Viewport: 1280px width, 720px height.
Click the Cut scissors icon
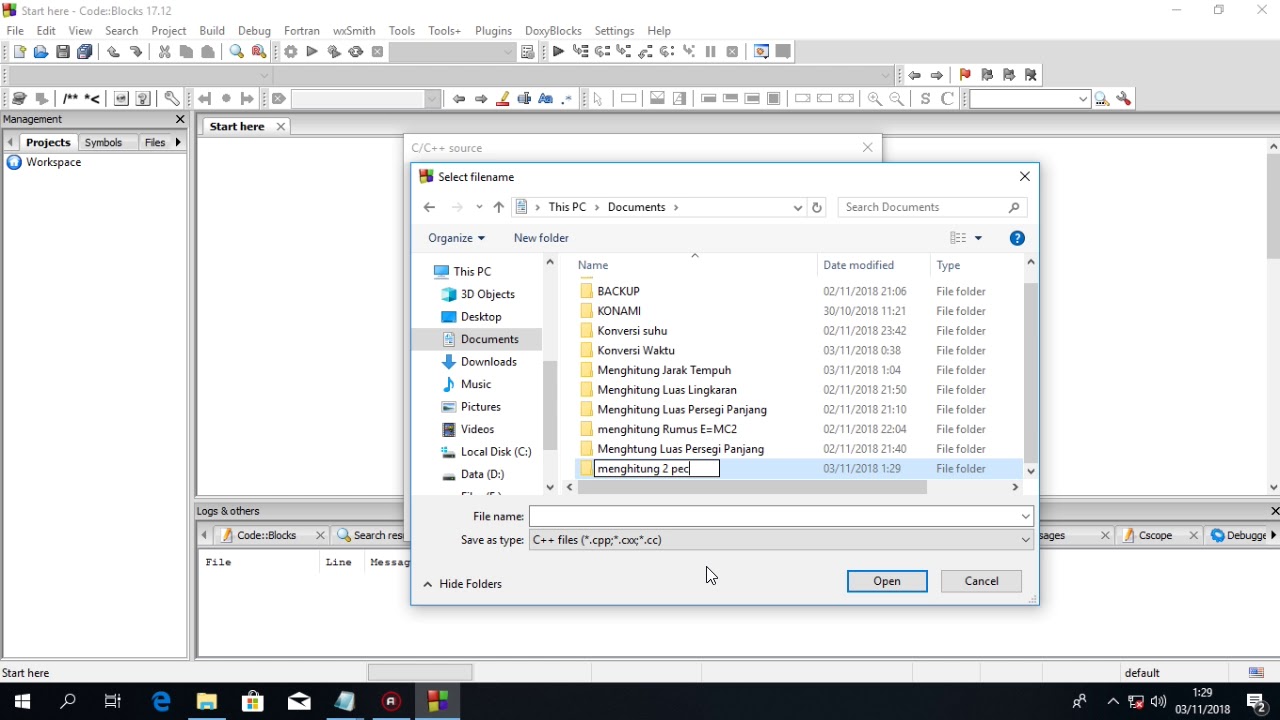165,52
